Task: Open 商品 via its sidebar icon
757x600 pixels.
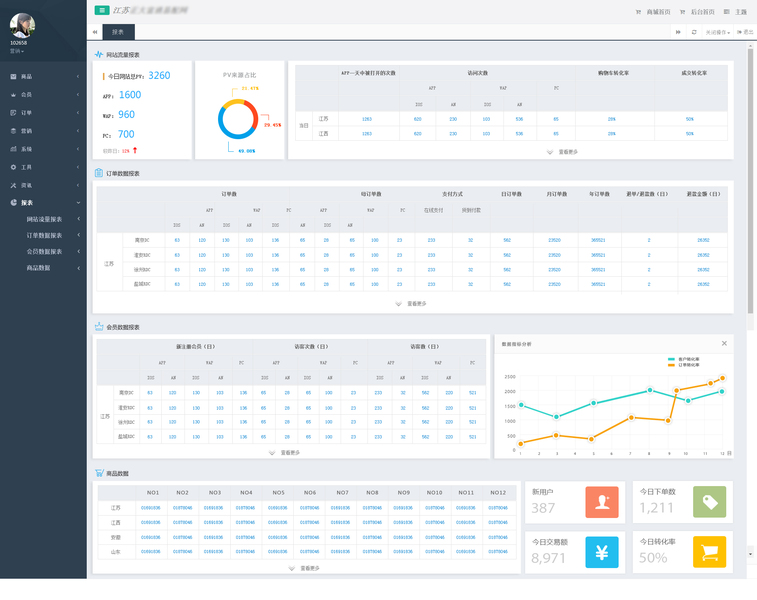Action: tap(13, 77)
